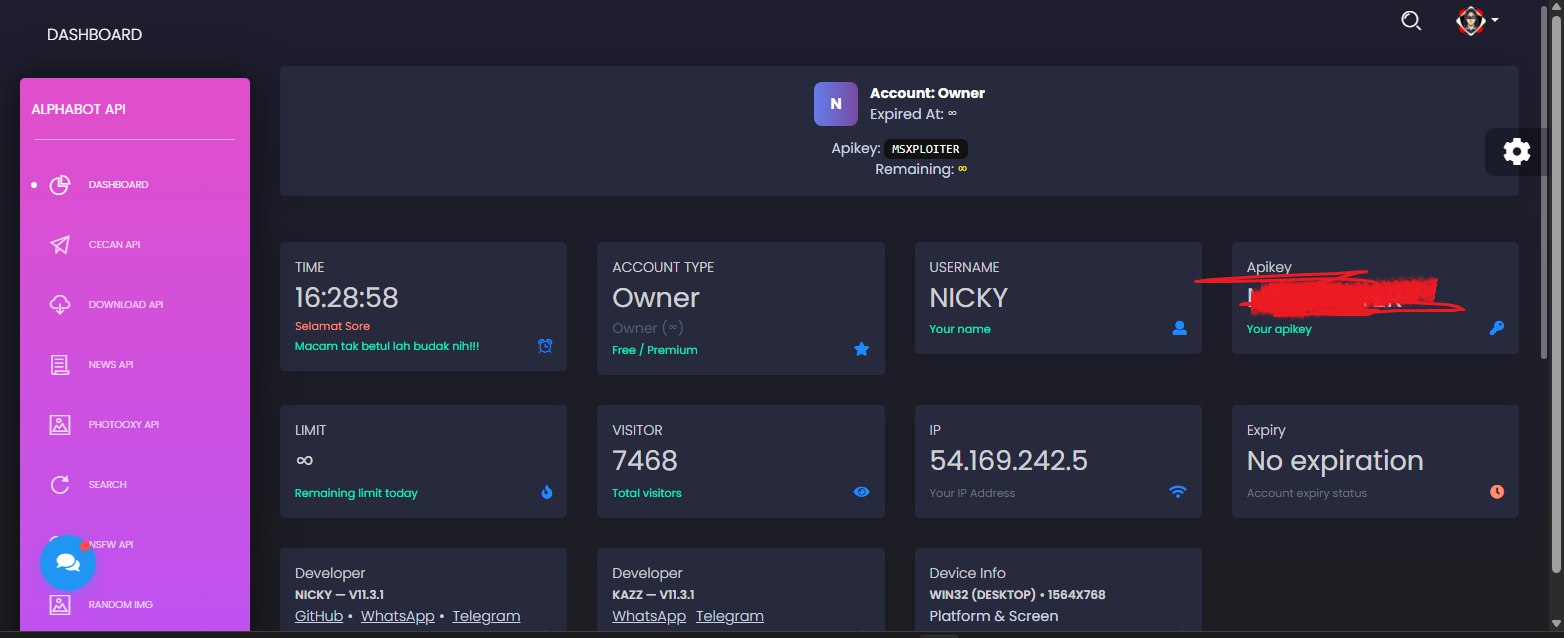Click the flame icon in Limit card

pyautogui.click(x=546, y=492)
